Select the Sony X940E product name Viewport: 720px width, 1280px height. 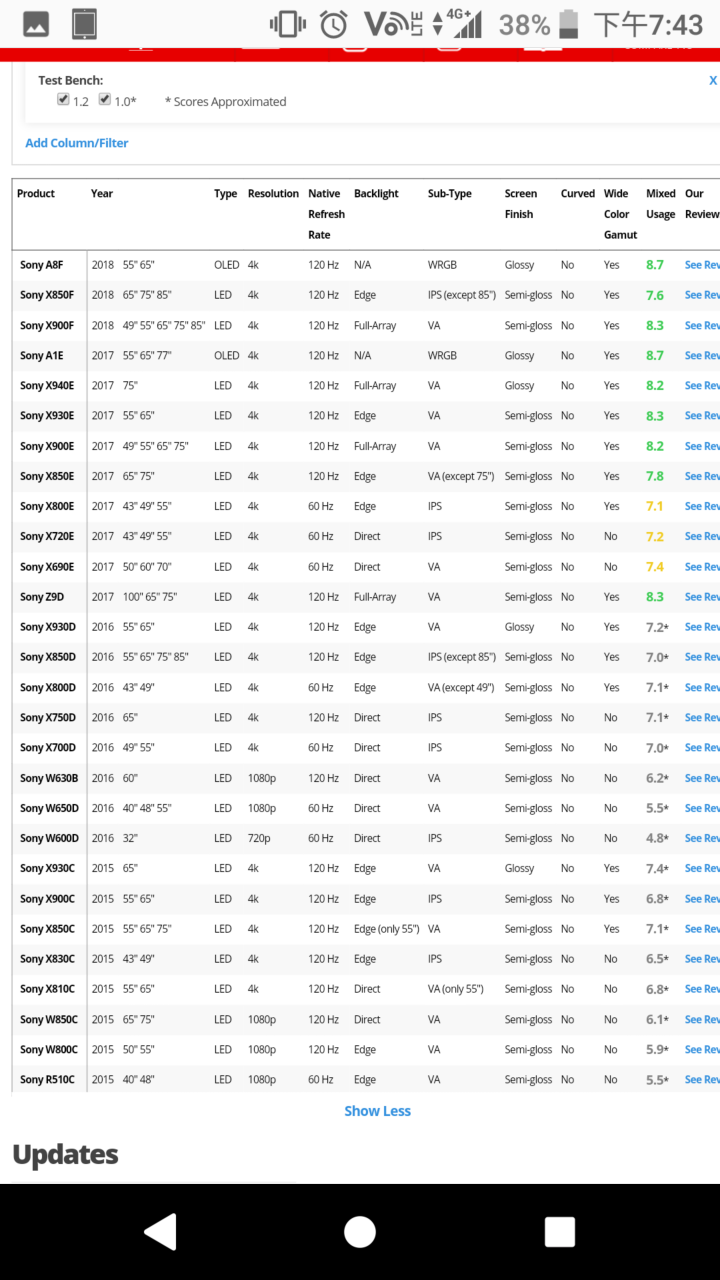coord(47,386)
